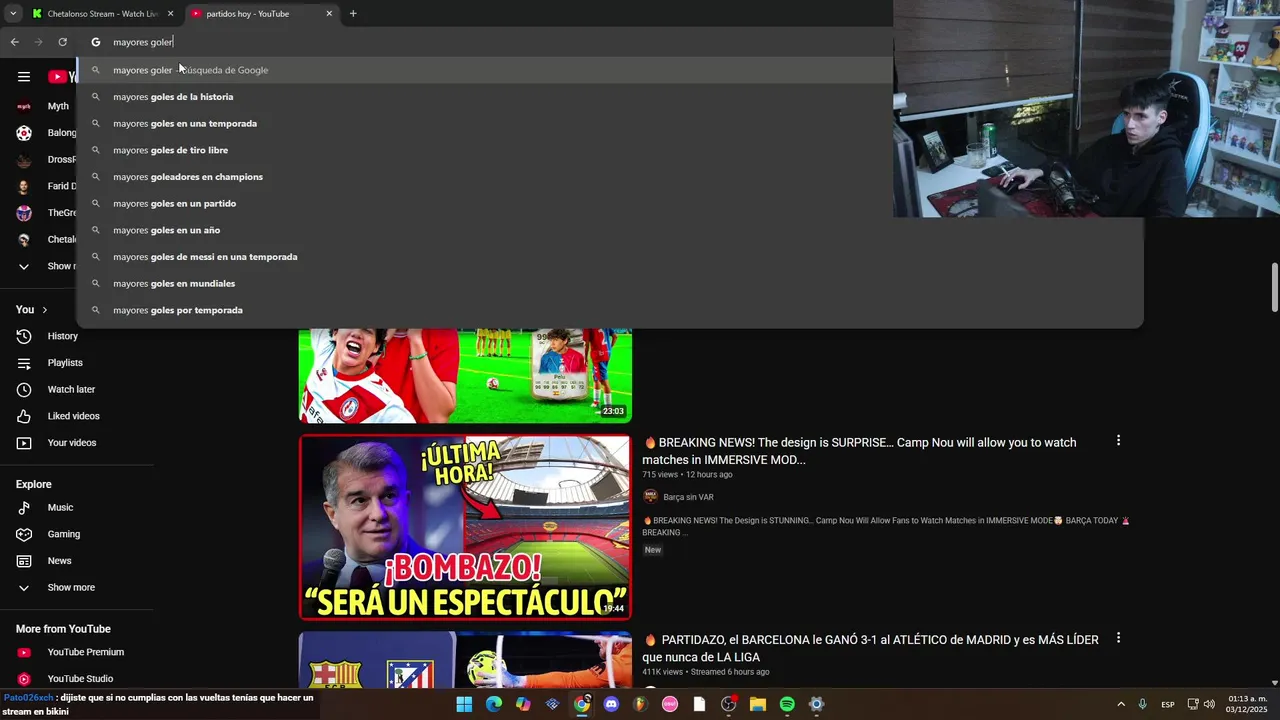Open the YouTube hamburger guide menu
The height and width of the screenshot is (720, 1280).
click(24, 77)
